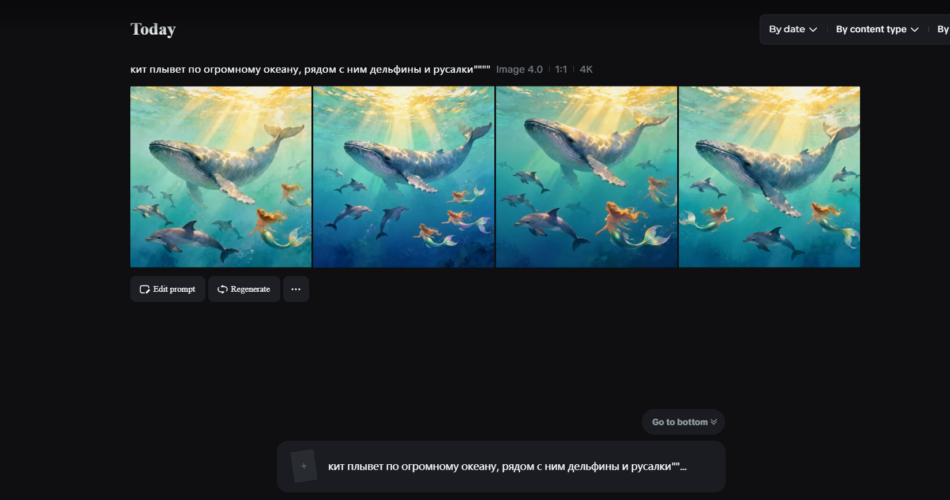Open the By date filter dropdown
Image resolution: width=950 pixels, height=500 pixels.
[792, 29]
